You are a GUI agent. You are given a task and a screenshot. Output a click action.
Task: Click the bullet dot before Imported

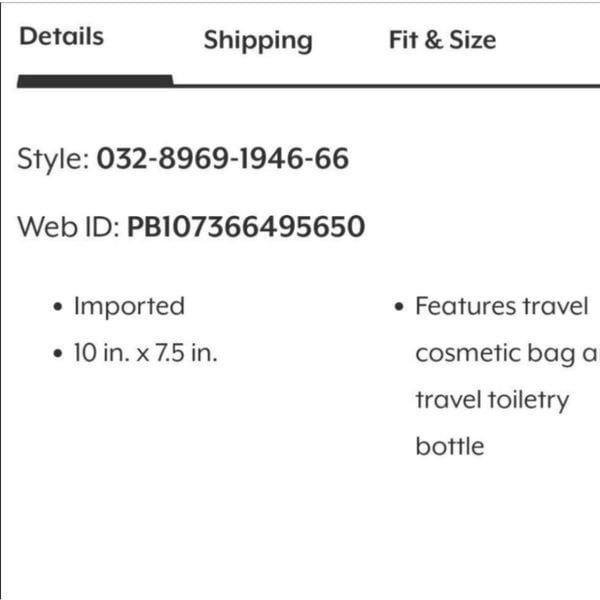[58, 307]
